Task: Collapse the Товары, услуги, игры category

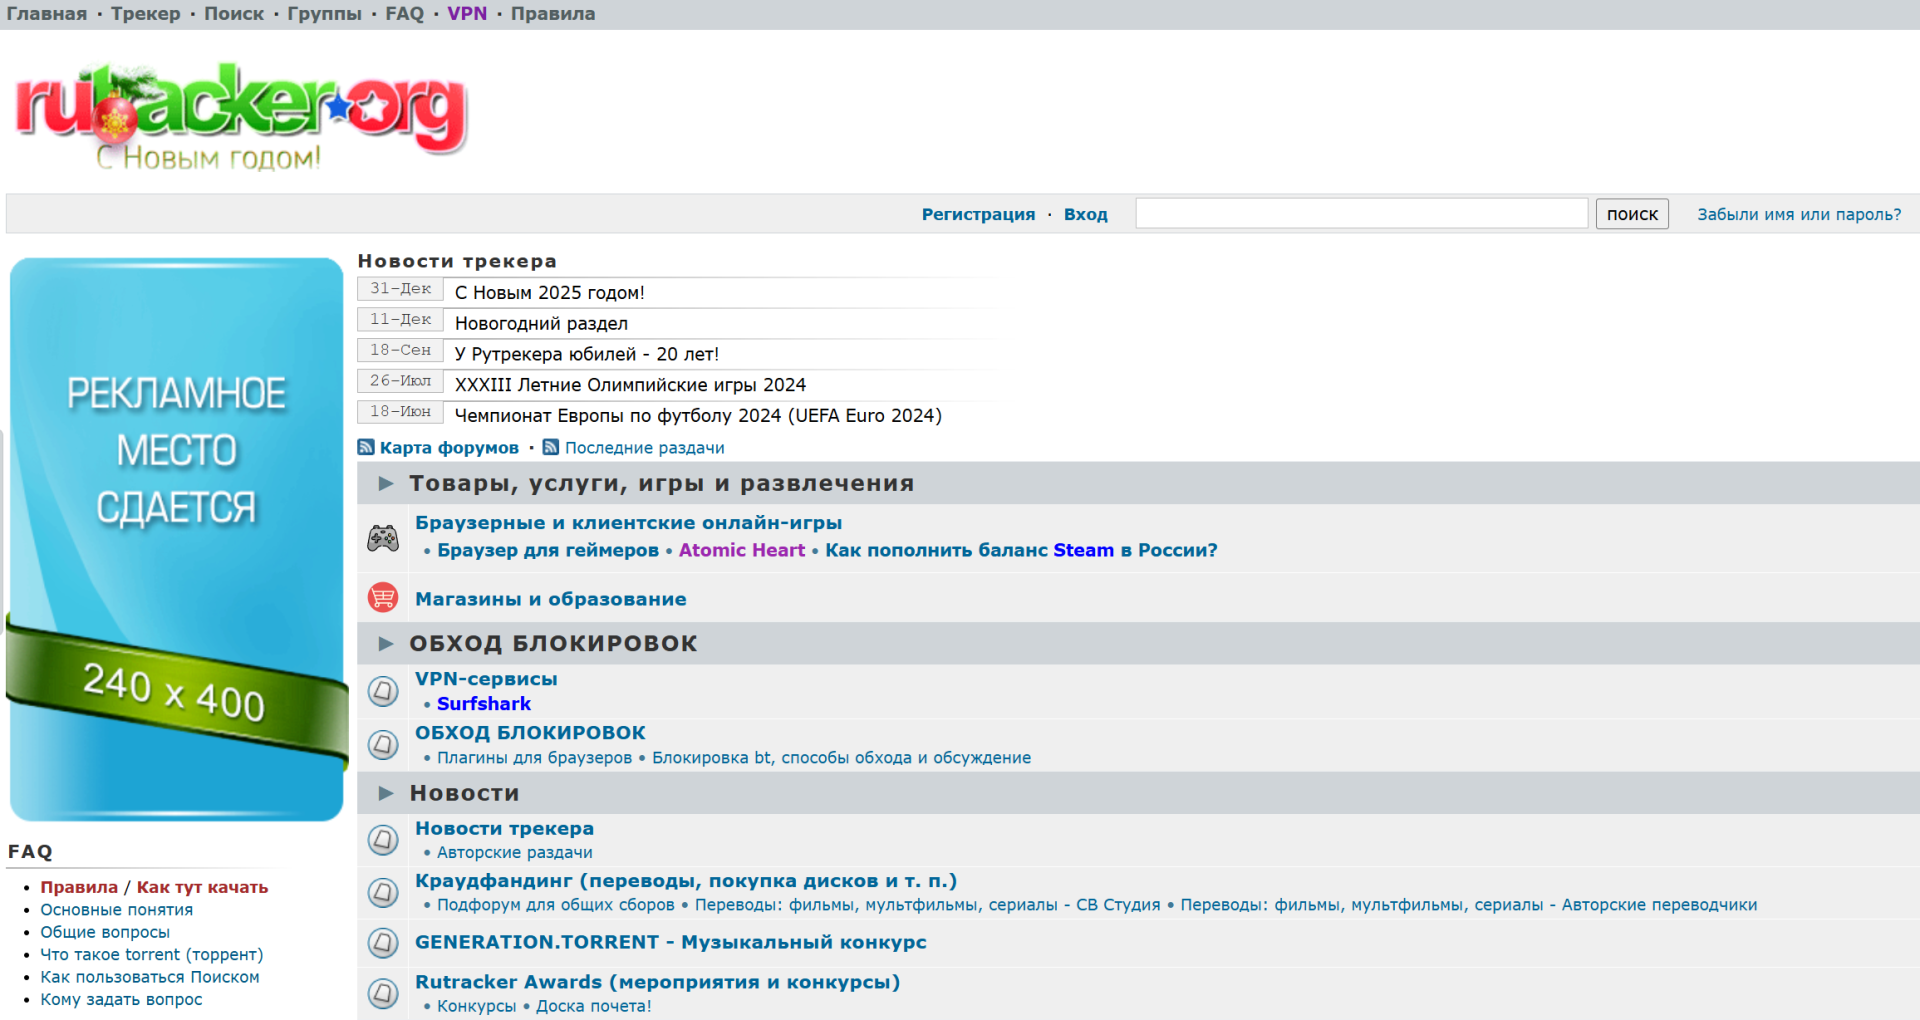Action: coord(386,484)
